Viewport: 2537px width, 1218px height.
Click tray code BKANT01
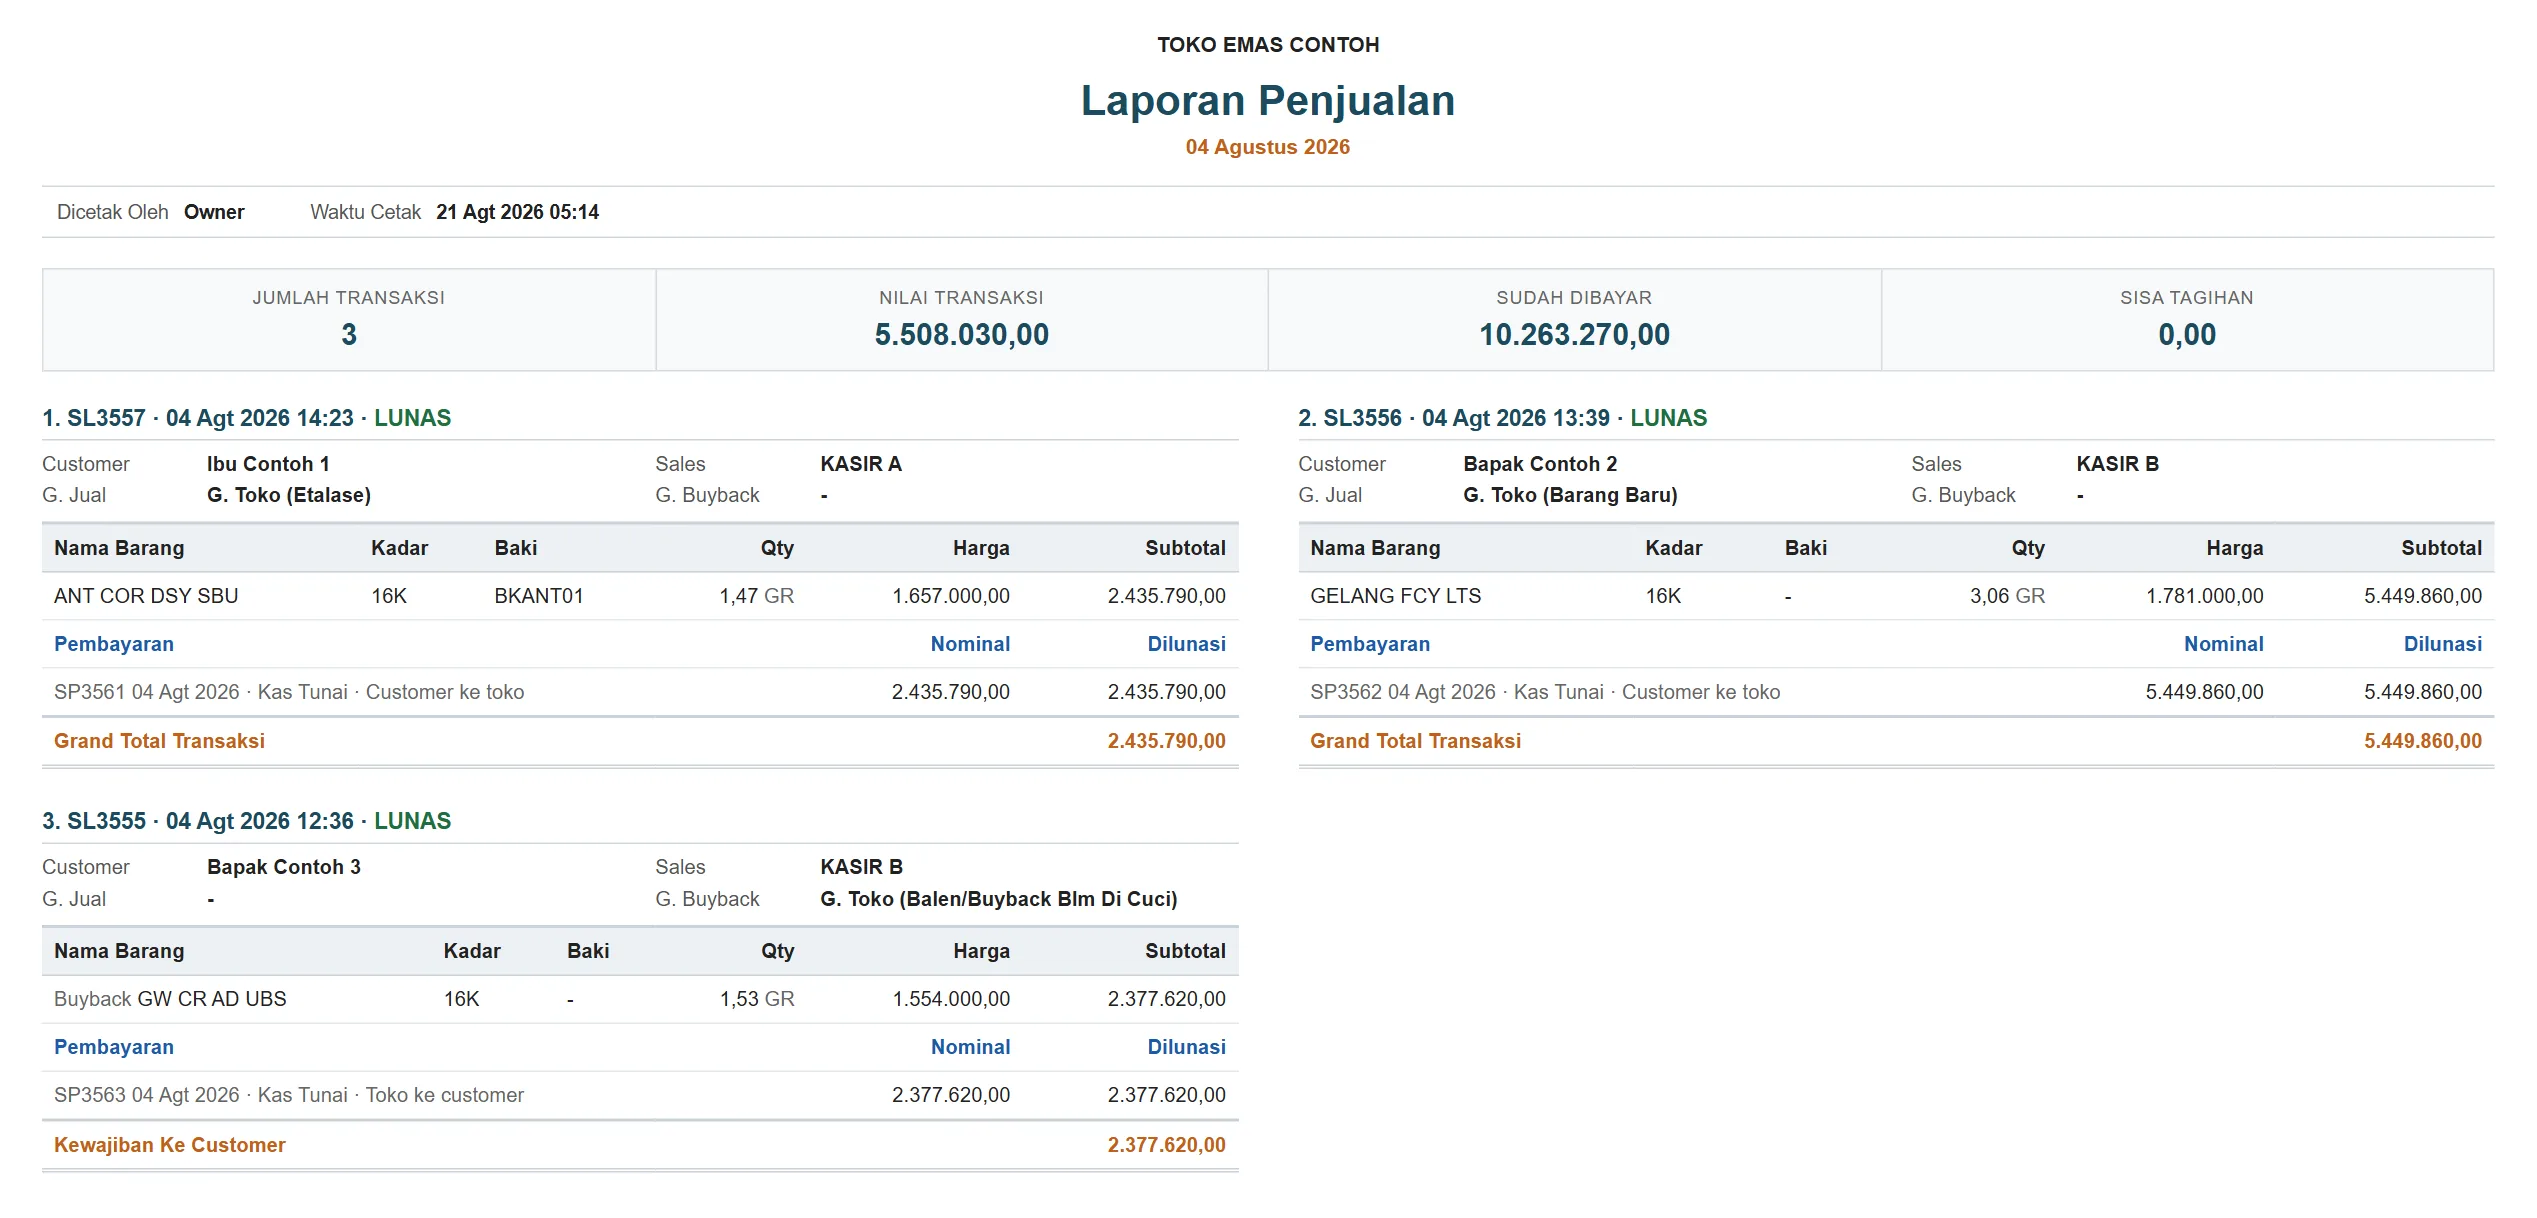pyautogui.click(x=539, y=596)
